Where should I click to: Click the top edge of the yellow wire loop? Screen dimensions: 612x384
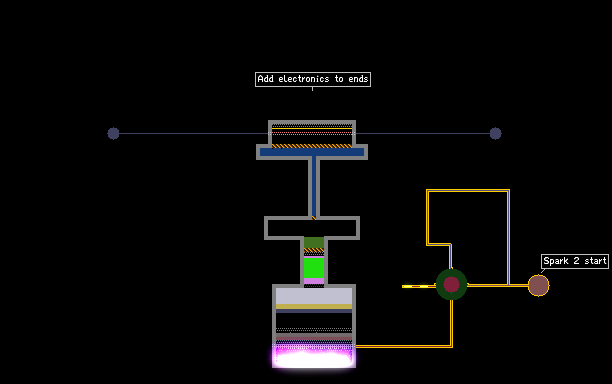(468, 191)
